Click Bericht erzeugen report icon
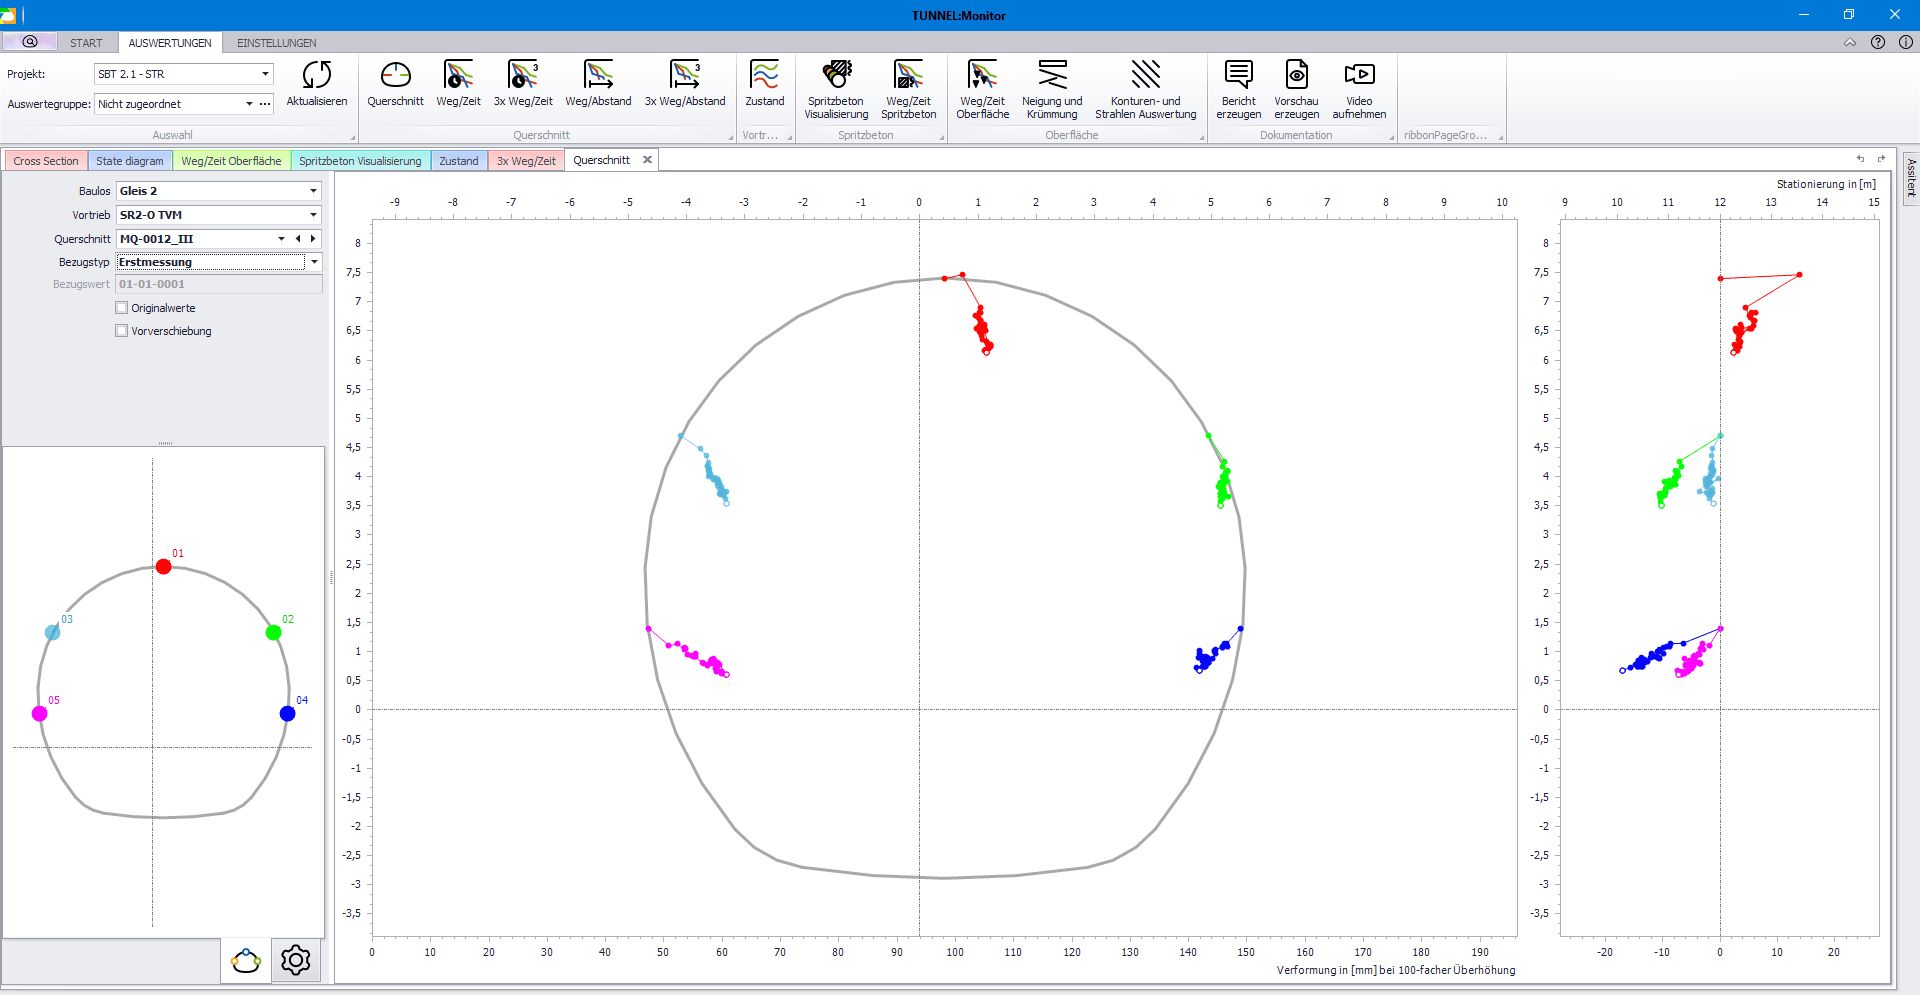Viewport: 1920px width, 995px height. (1238, 76)
